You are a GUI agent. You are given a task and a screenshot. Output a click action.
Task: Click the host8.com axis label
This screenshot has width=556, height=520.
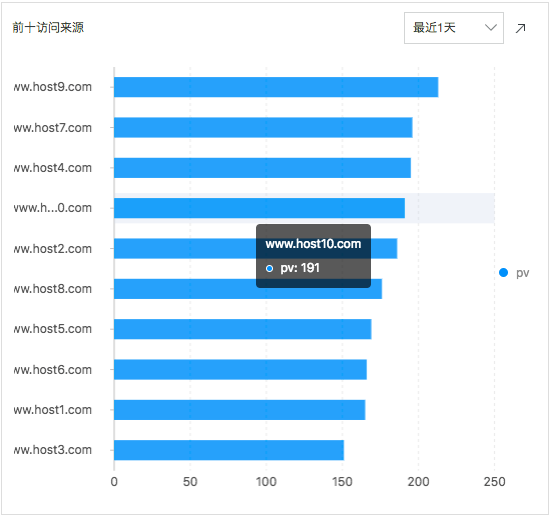coord(53,289)
